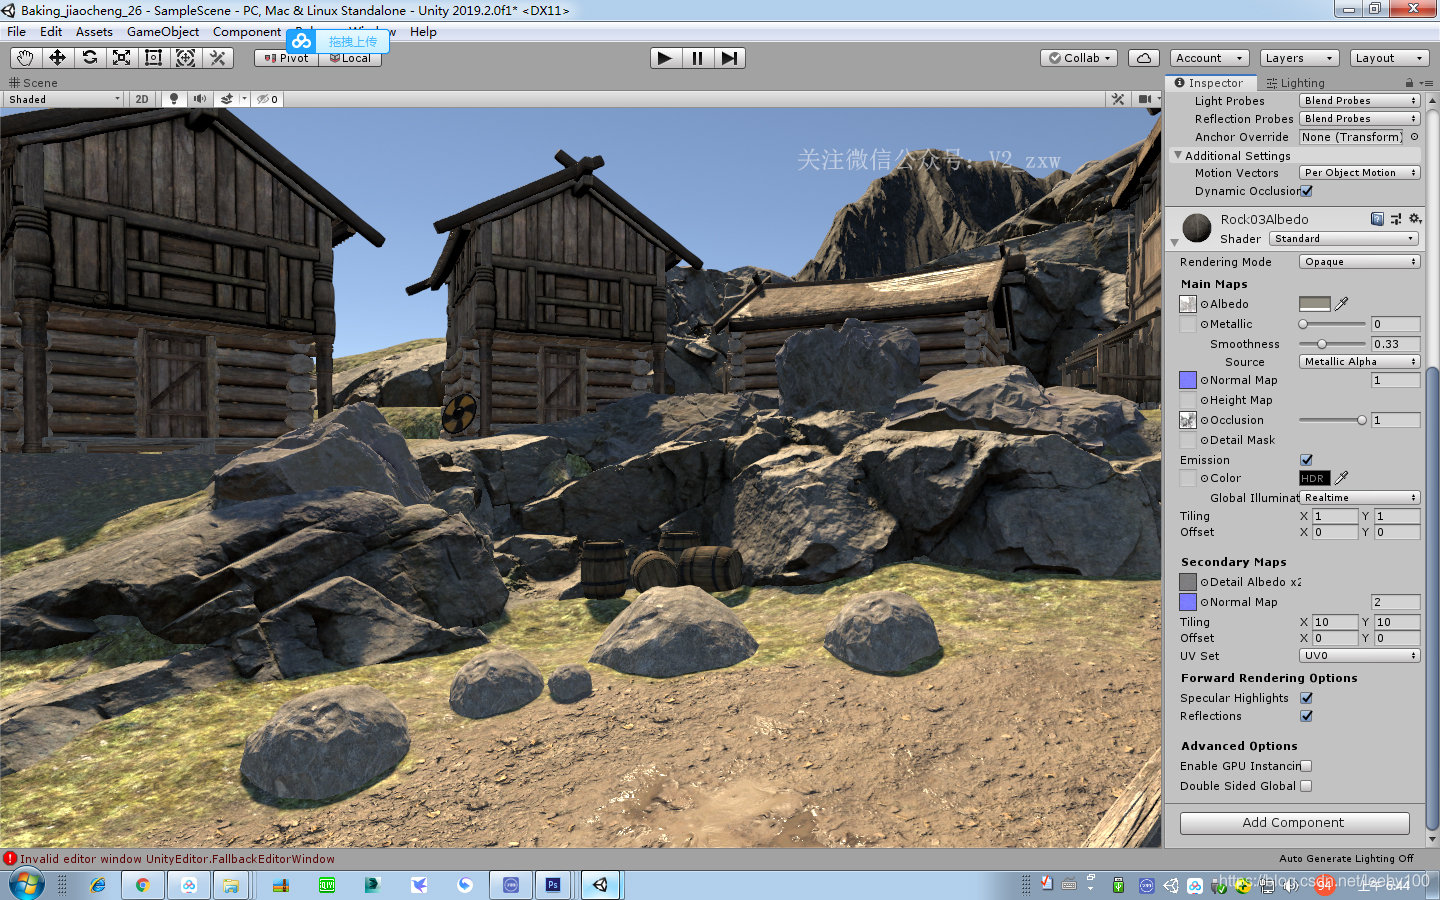Open Motion Vectors dropdown
The height and width of the screenshot is (900, 1440).
point(1360,173)
